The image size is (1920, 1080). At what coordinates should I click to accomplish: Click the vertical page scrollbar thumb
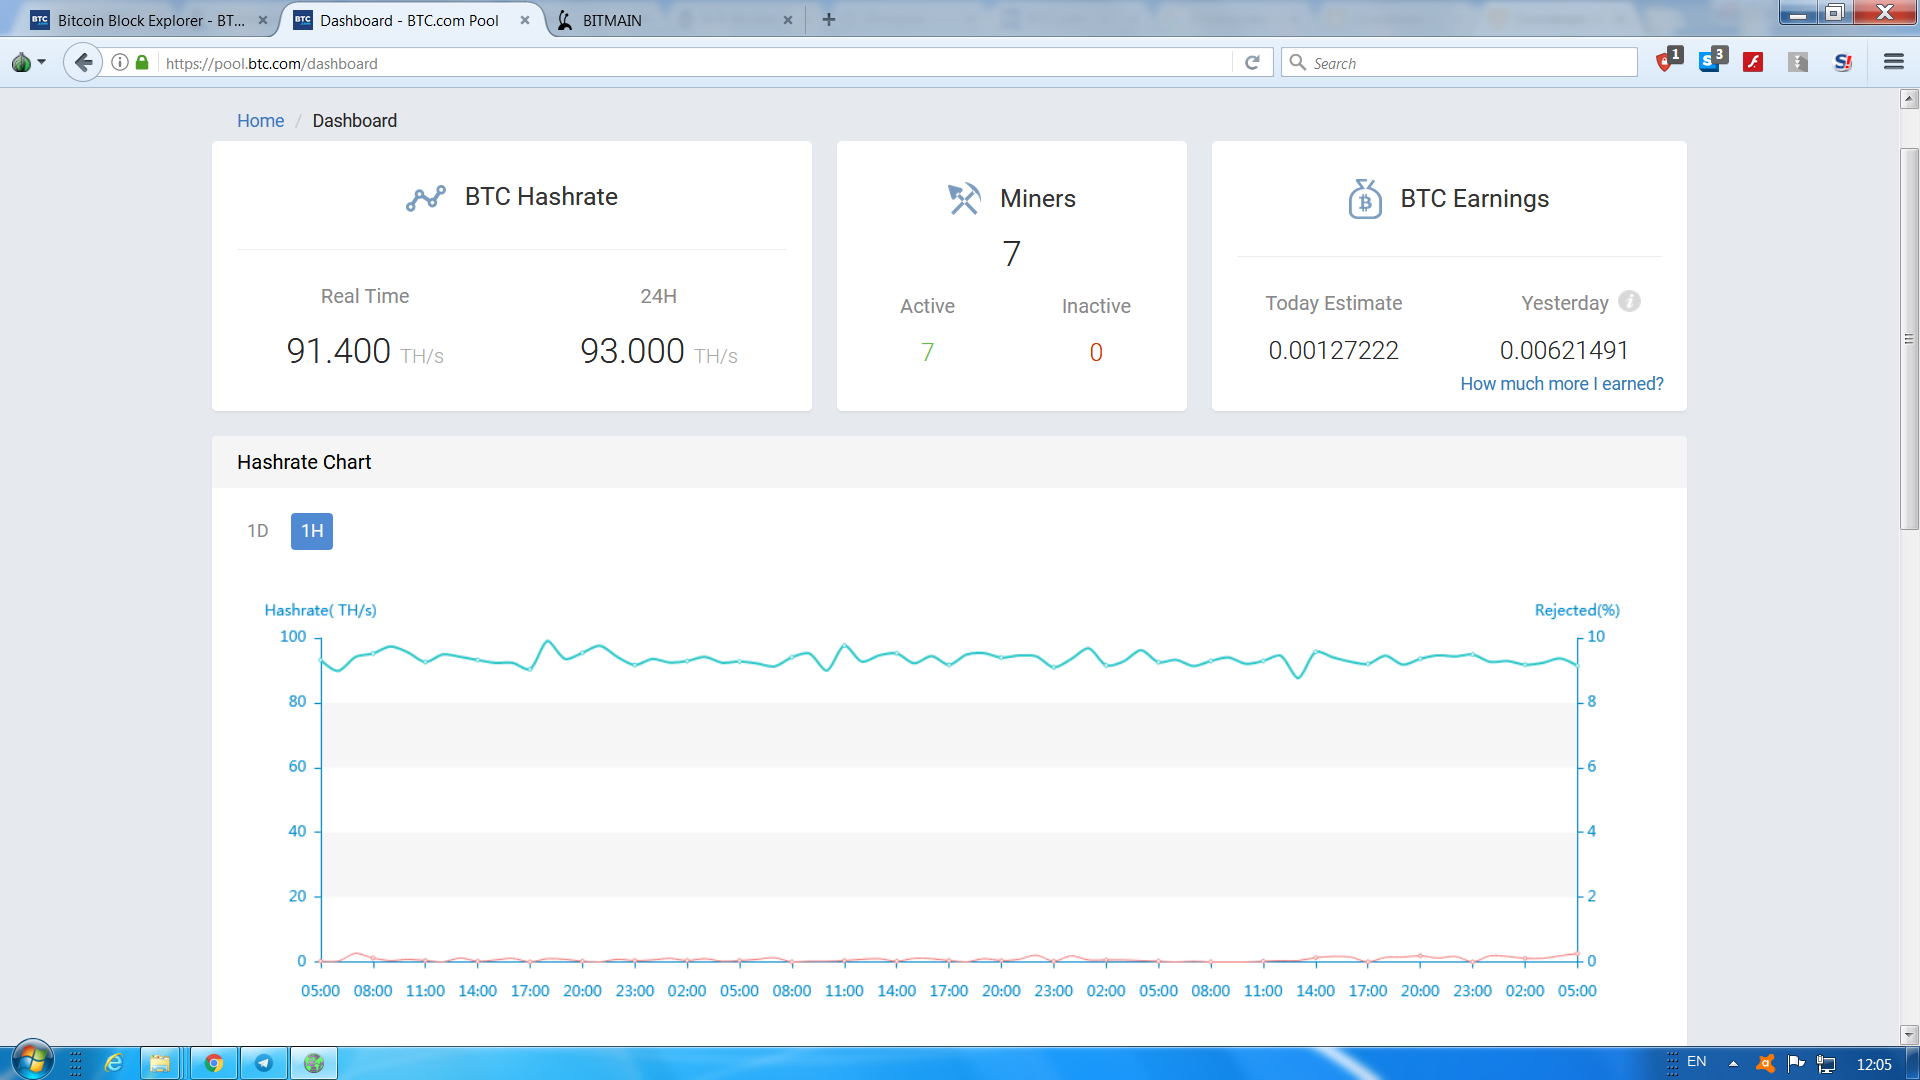(x=1909, y=338)
